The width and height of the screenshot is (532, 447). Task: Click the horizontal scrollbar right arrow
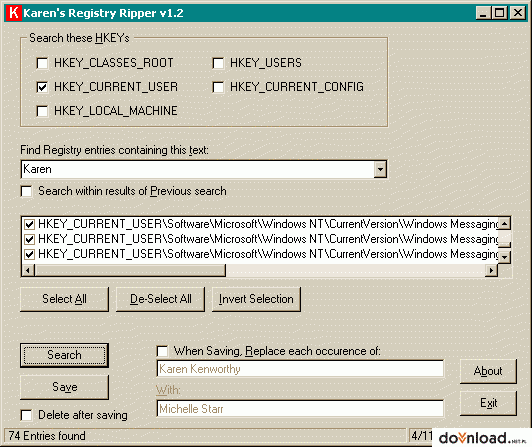[x=491, y=271]
